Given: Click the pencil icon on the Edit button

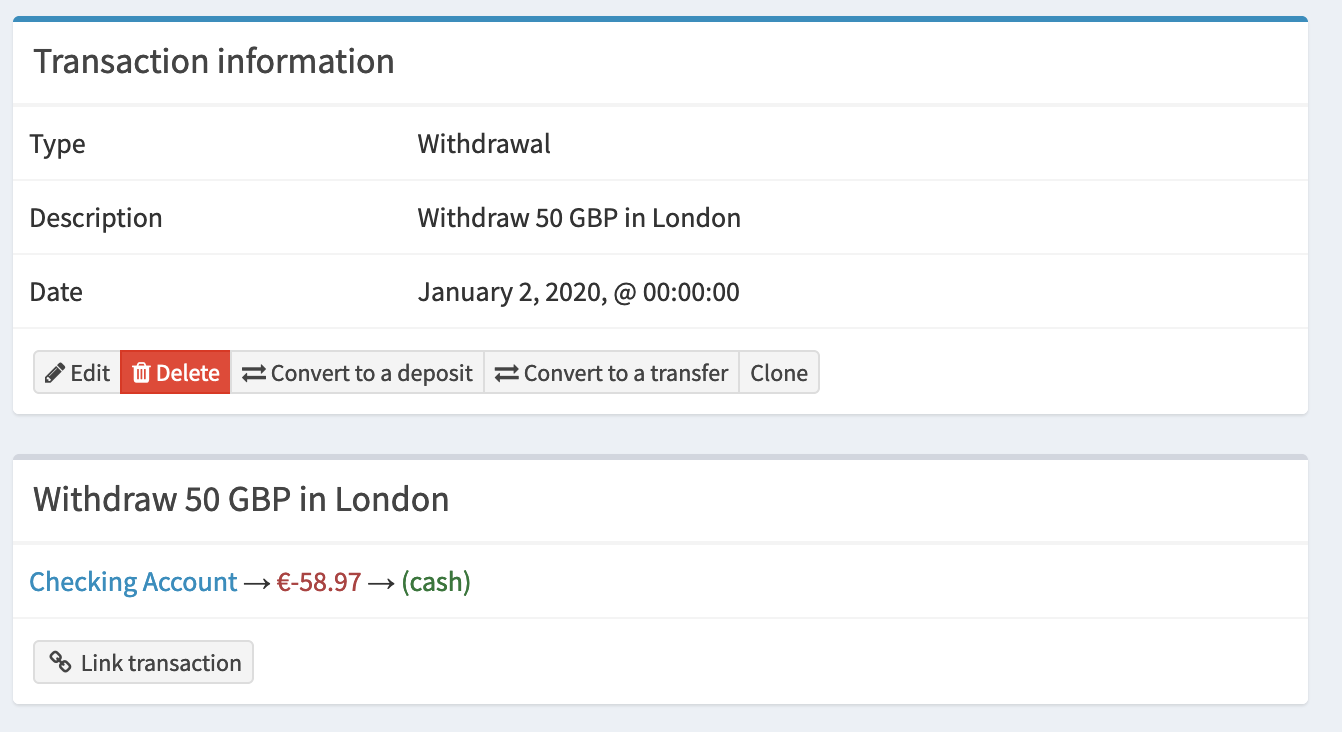Looking at the screenshot, I should (x=53, y=372).
